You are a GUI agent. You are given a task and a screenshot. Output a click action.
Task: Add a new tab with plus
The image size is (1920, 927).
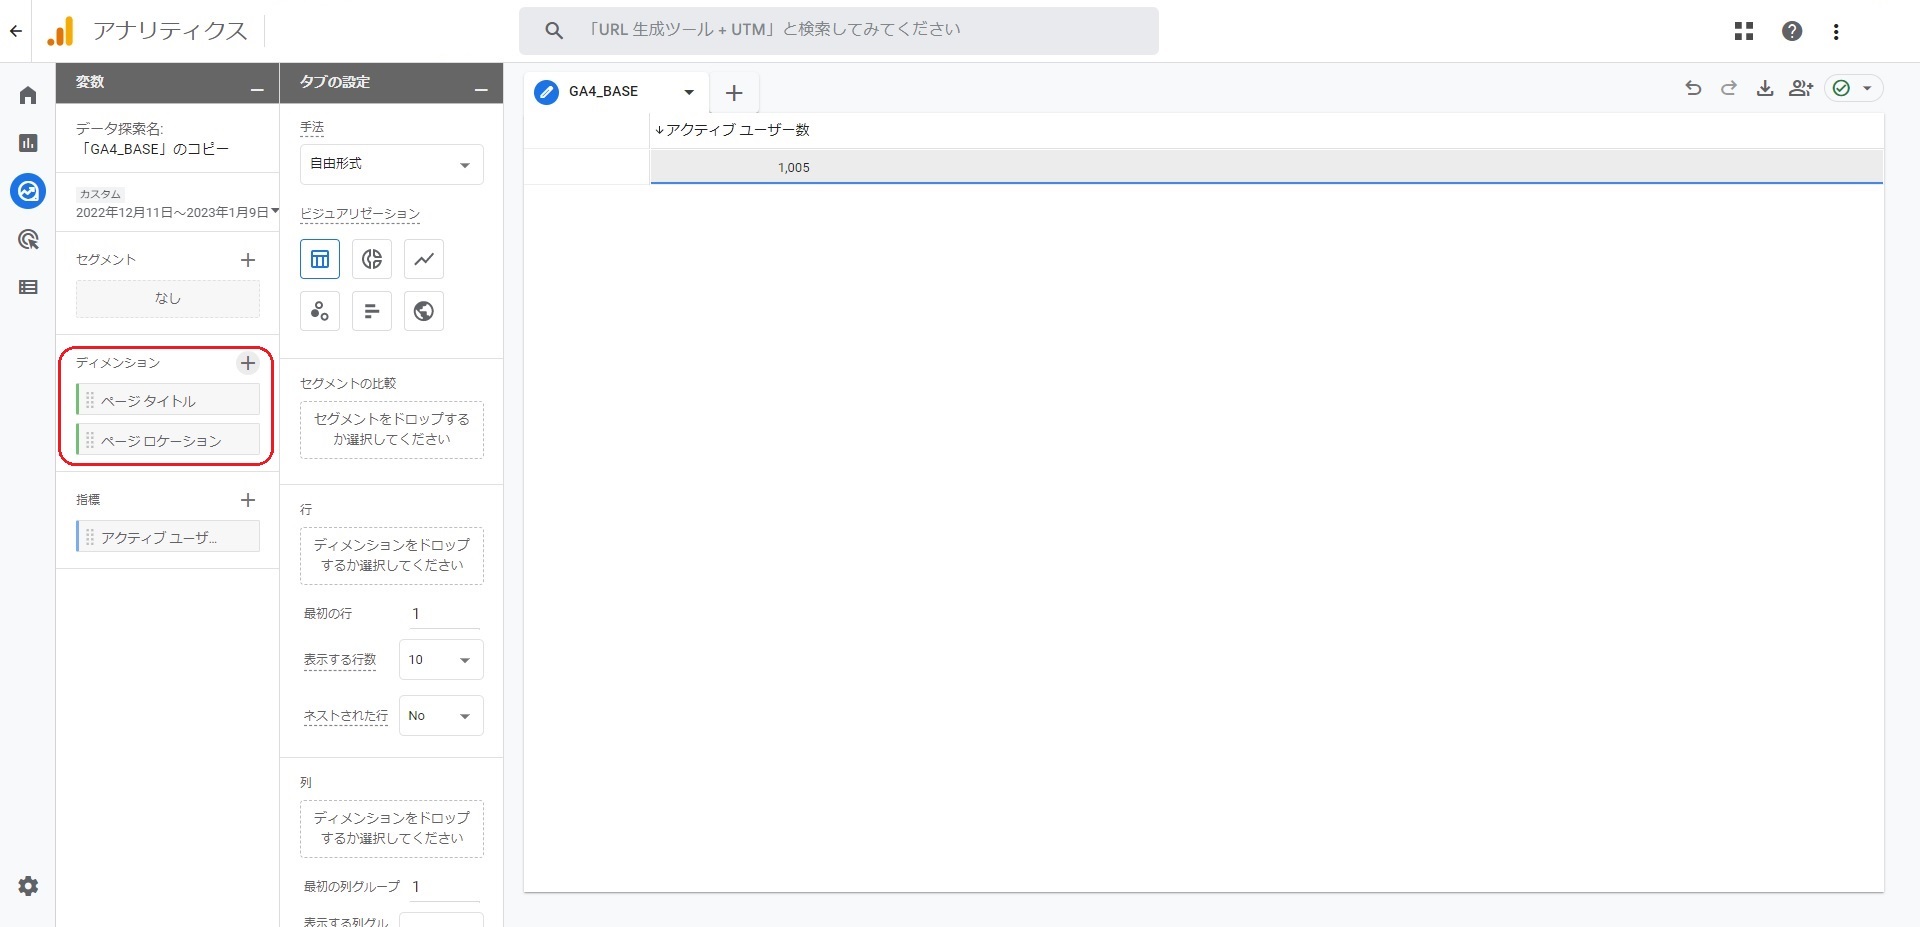(734, 93)
